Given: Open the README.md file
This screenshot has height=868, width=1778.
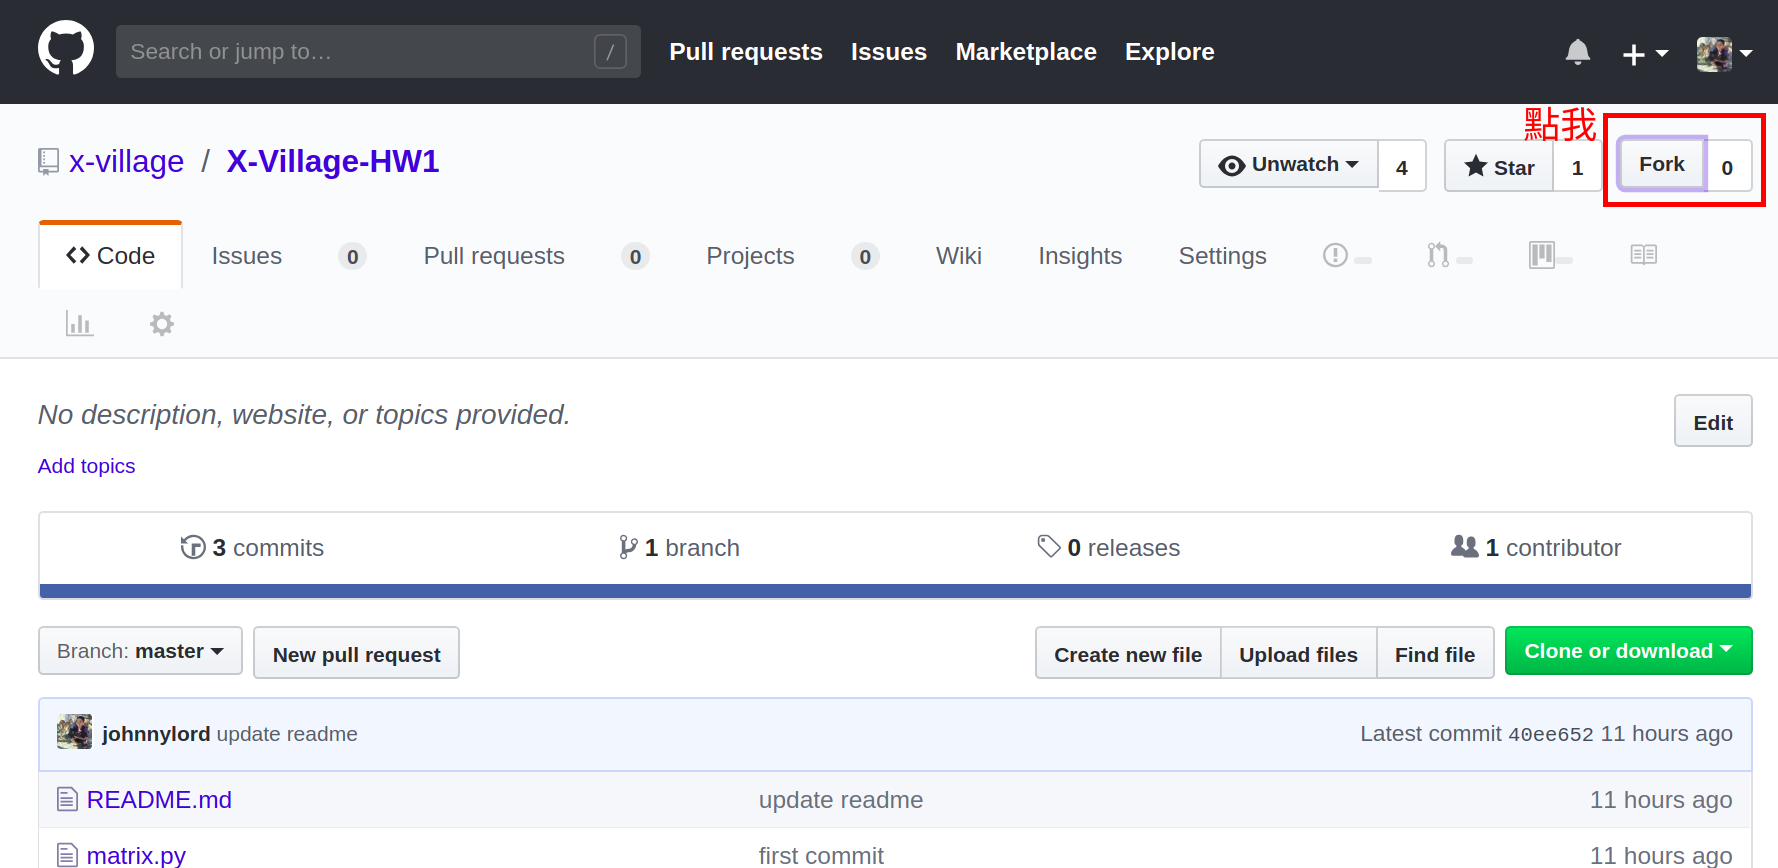Looking at the screenshot, I should point(159,800).
